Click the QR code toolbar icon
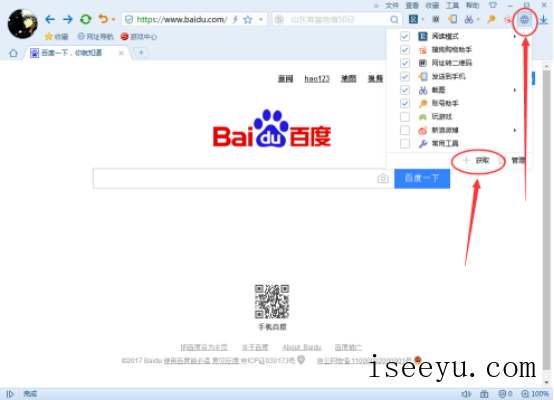554x400 pixels. (x=436, y=19)
